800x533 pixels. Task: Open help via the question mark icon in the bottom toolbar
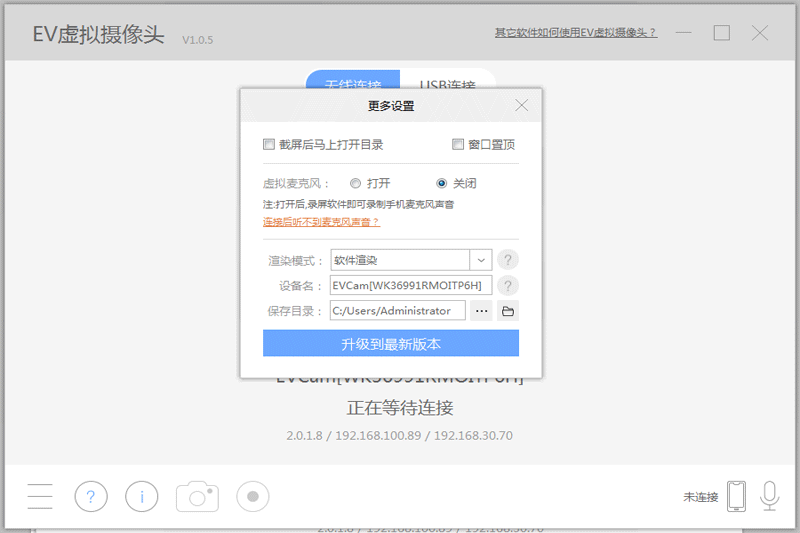coord(91,496)
